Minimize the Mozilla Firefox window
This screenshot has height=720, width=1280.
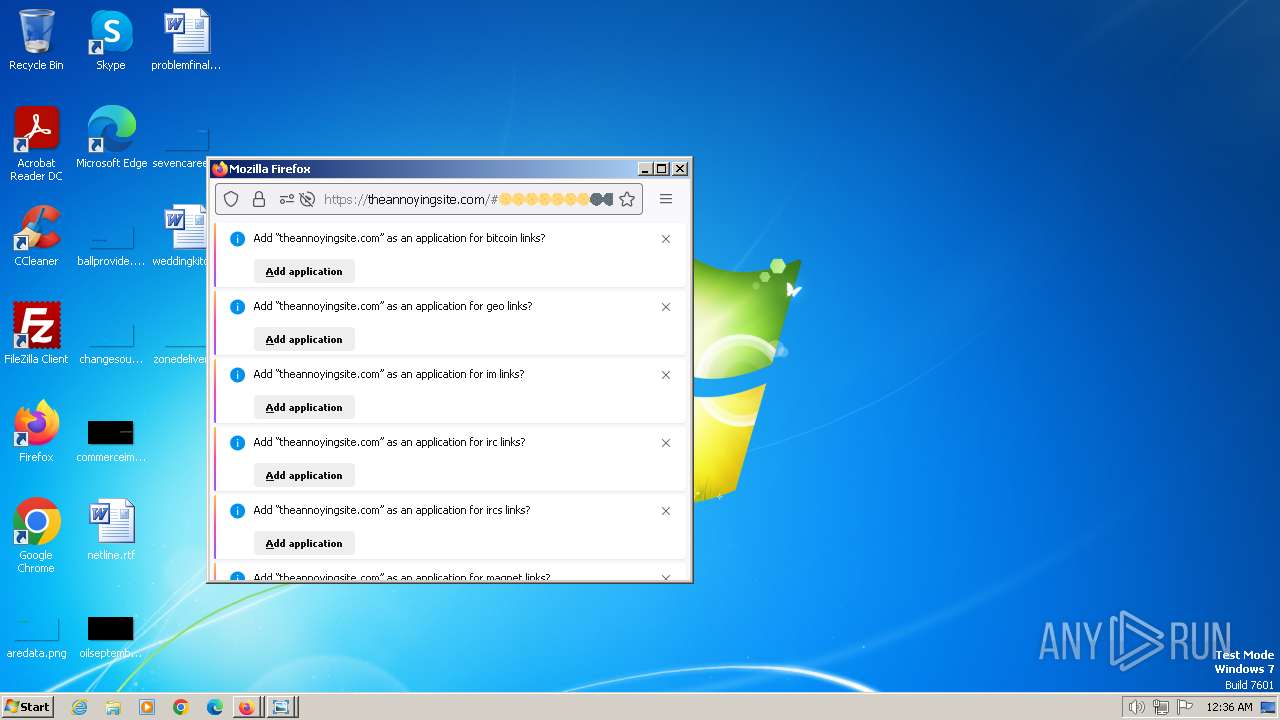[x=645, y=169]
